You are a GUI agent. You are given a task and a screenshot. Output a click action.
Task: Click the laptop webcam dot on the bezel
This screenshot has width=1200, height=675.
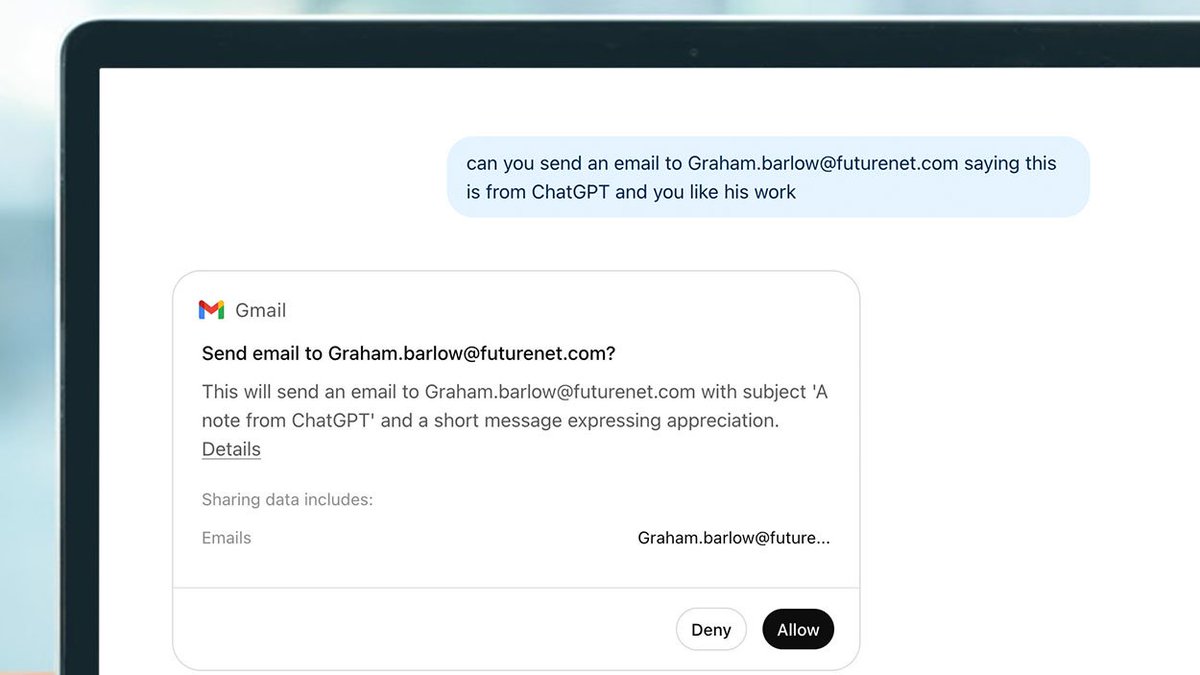coord(693,50)
